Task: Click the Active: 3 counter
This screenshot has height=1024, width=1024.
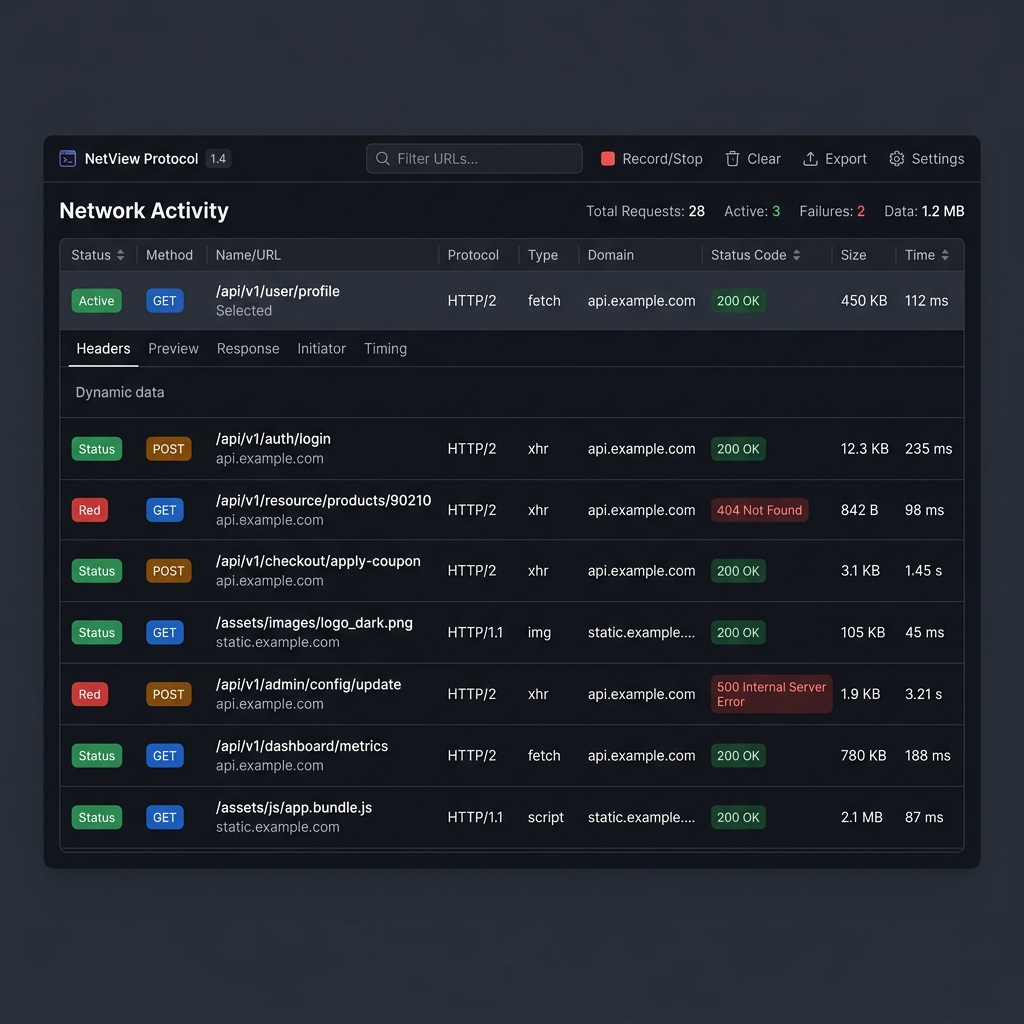Action: [752, 211]
